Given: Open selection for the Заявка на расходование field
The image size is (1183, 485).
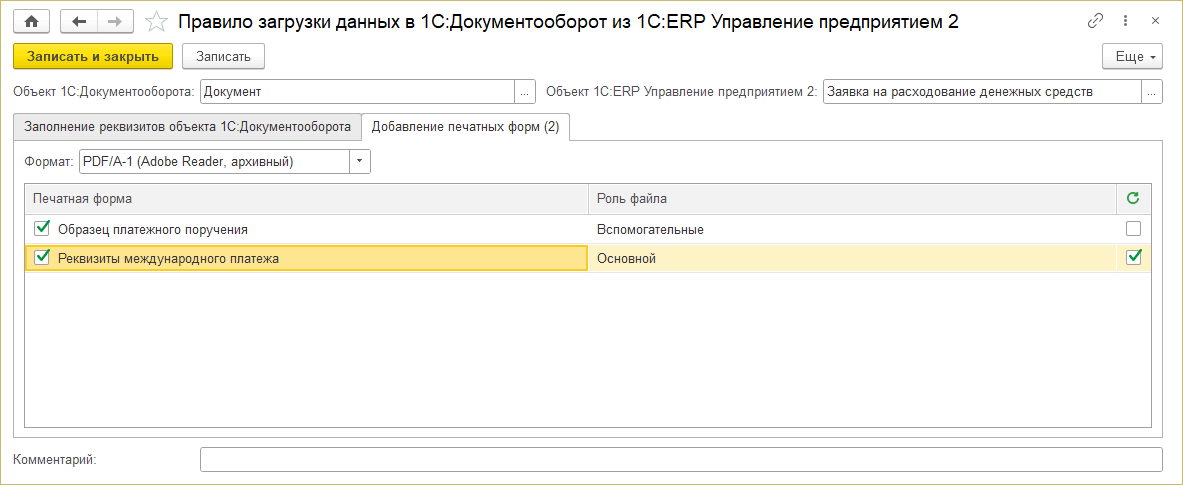Looking at the screenshot, I should click(1152, 92).
